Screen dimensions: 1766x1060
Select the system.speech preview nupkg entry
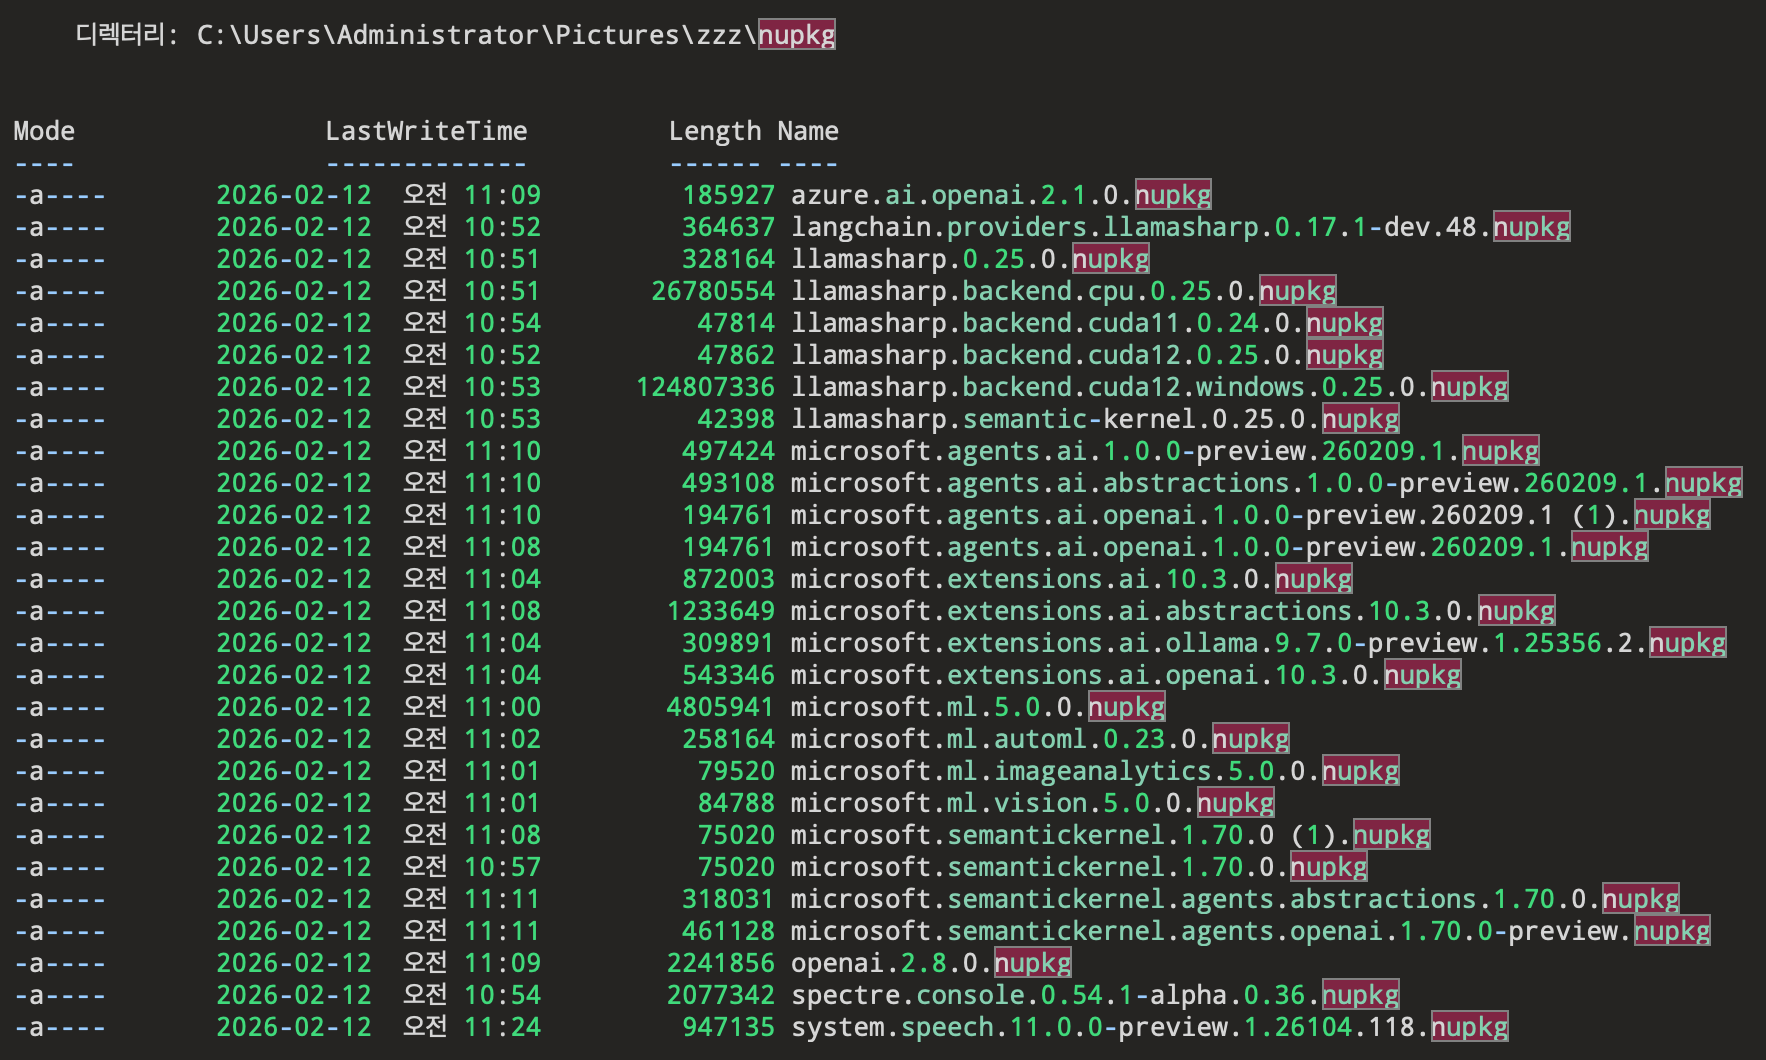pyautogui.click(x=1150, y=1027)
